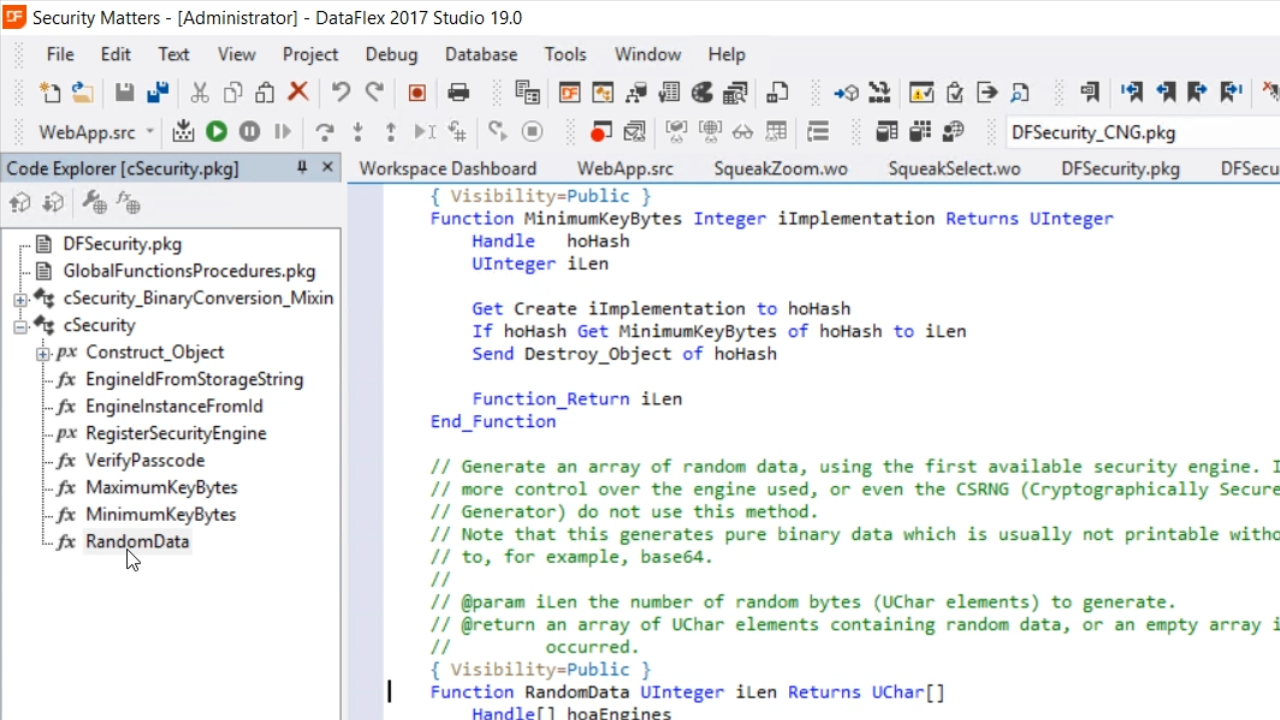Click the Print icon
Image resolution: width=1280 pixels, height=720 pixels.
click(x=459, y=93)
